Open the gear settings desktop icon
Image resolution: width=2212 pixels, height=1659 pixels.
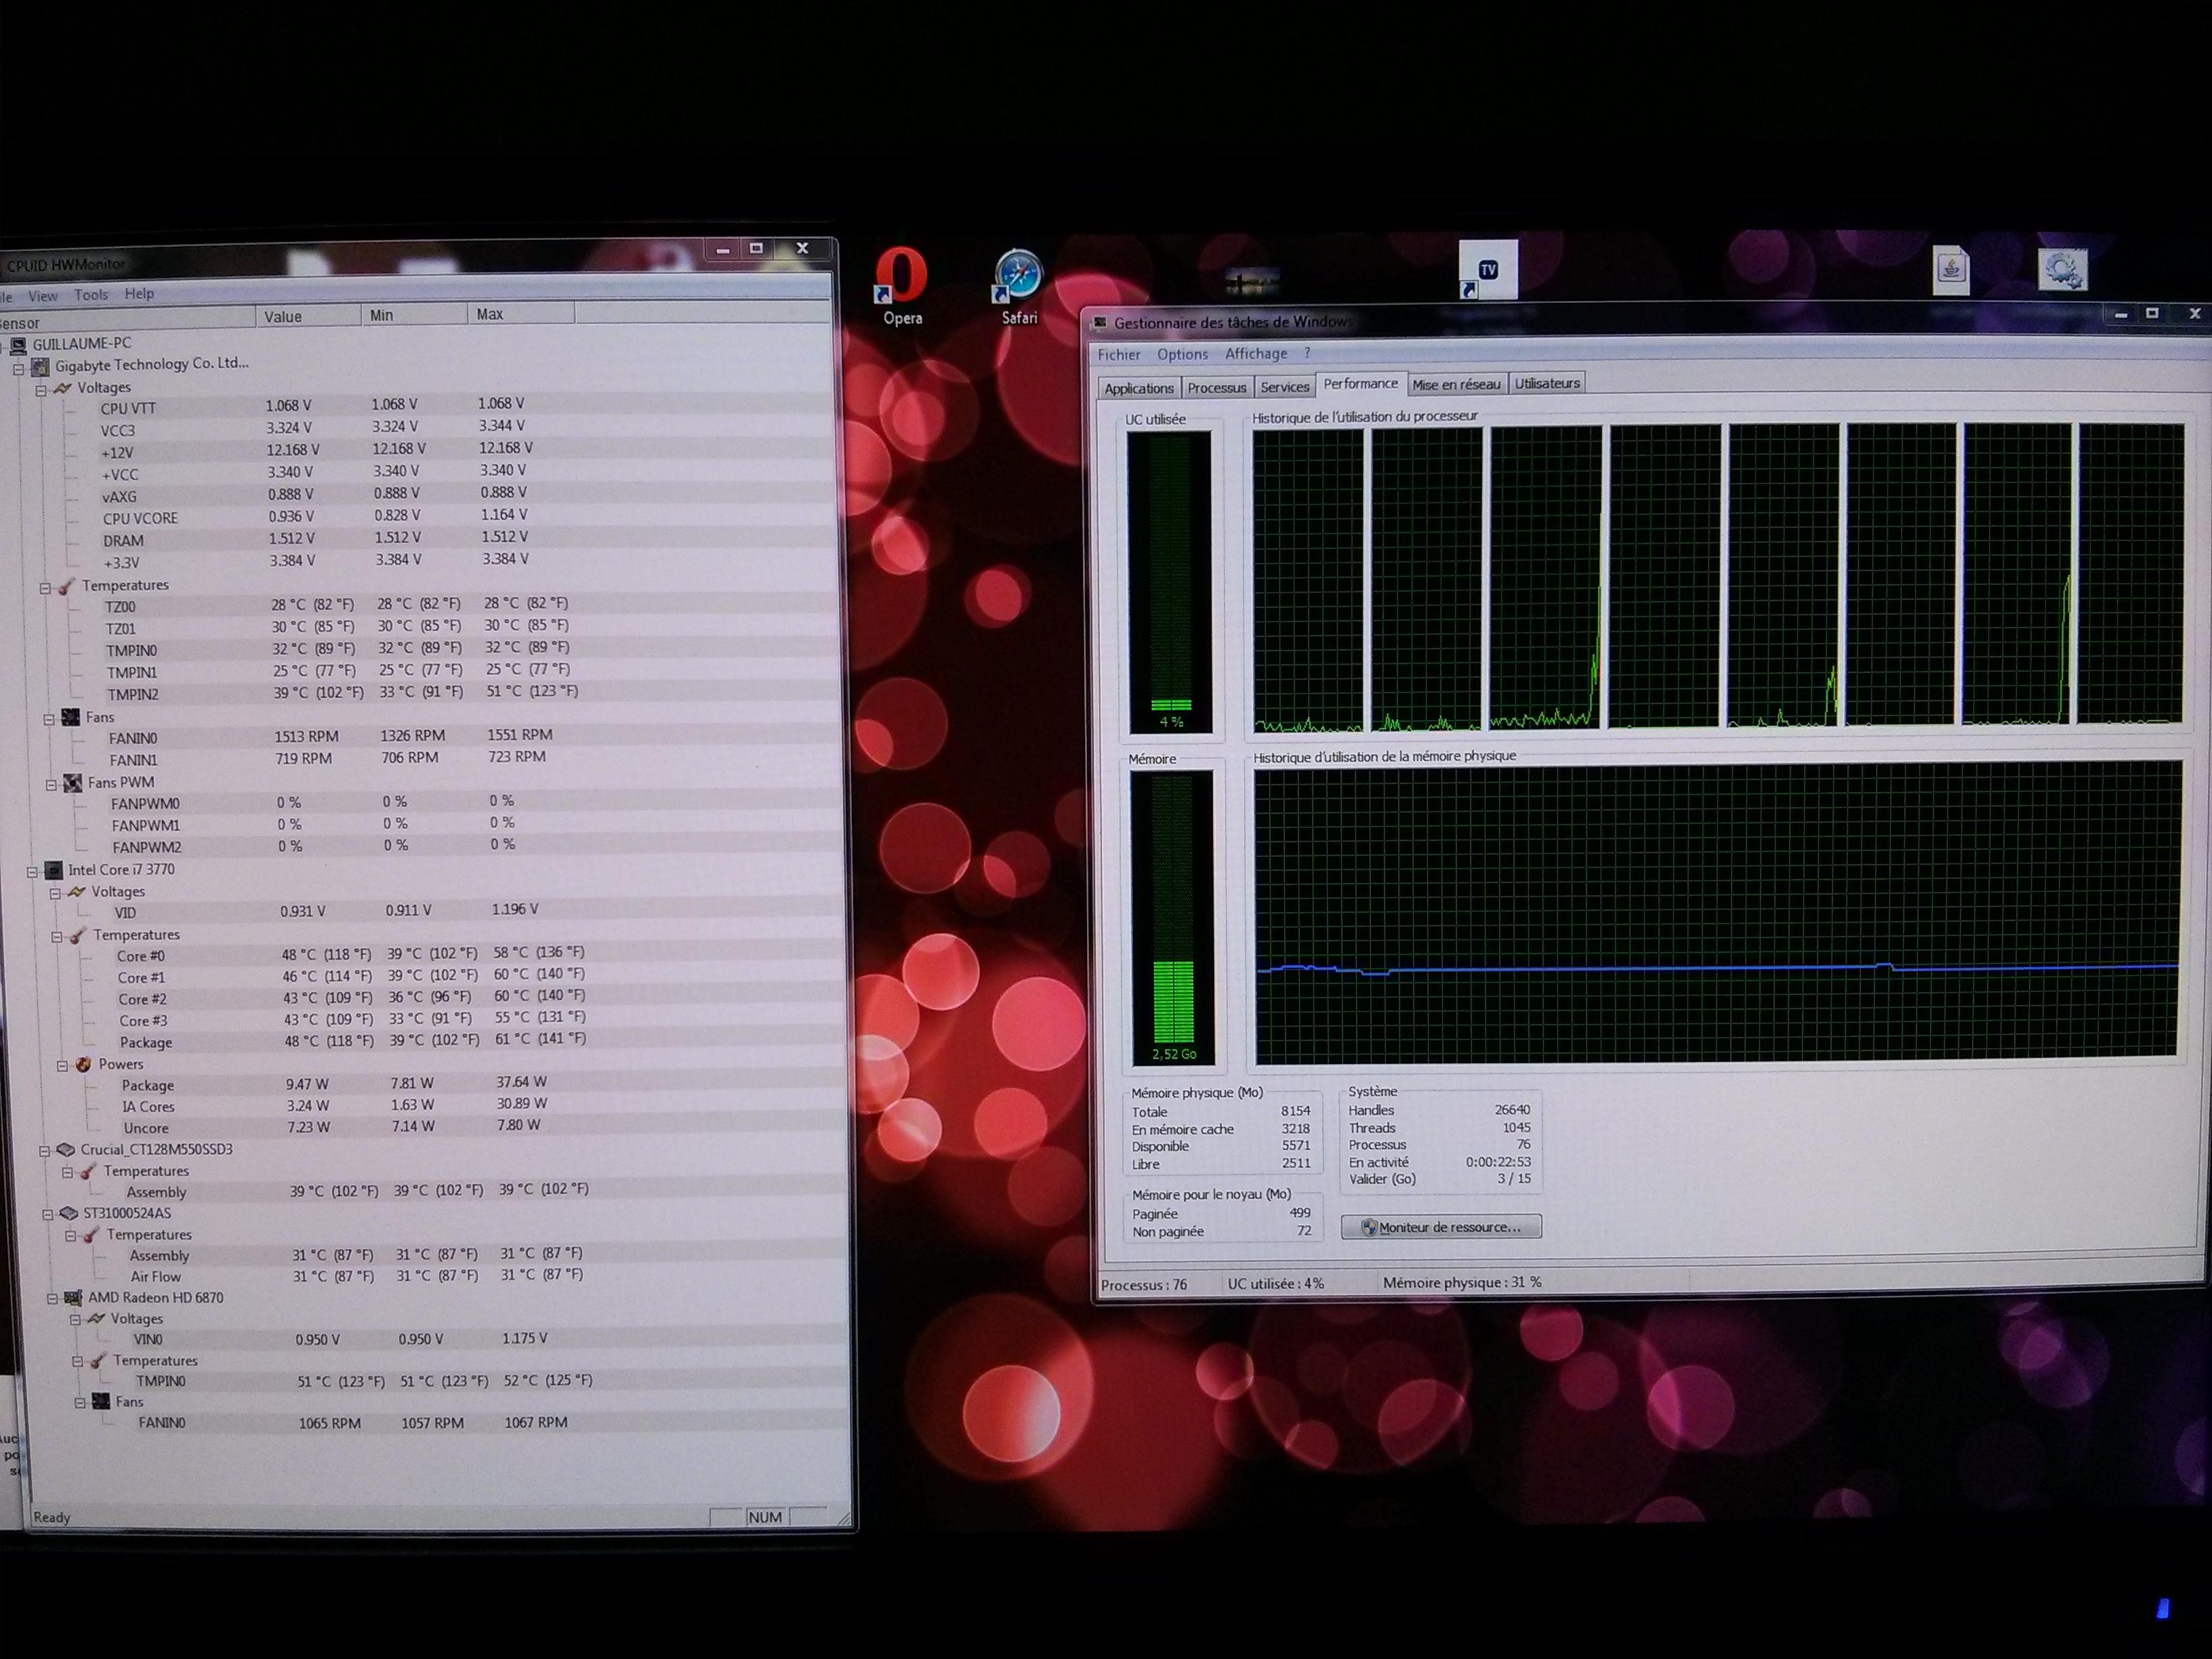(x=2062, y=268)
